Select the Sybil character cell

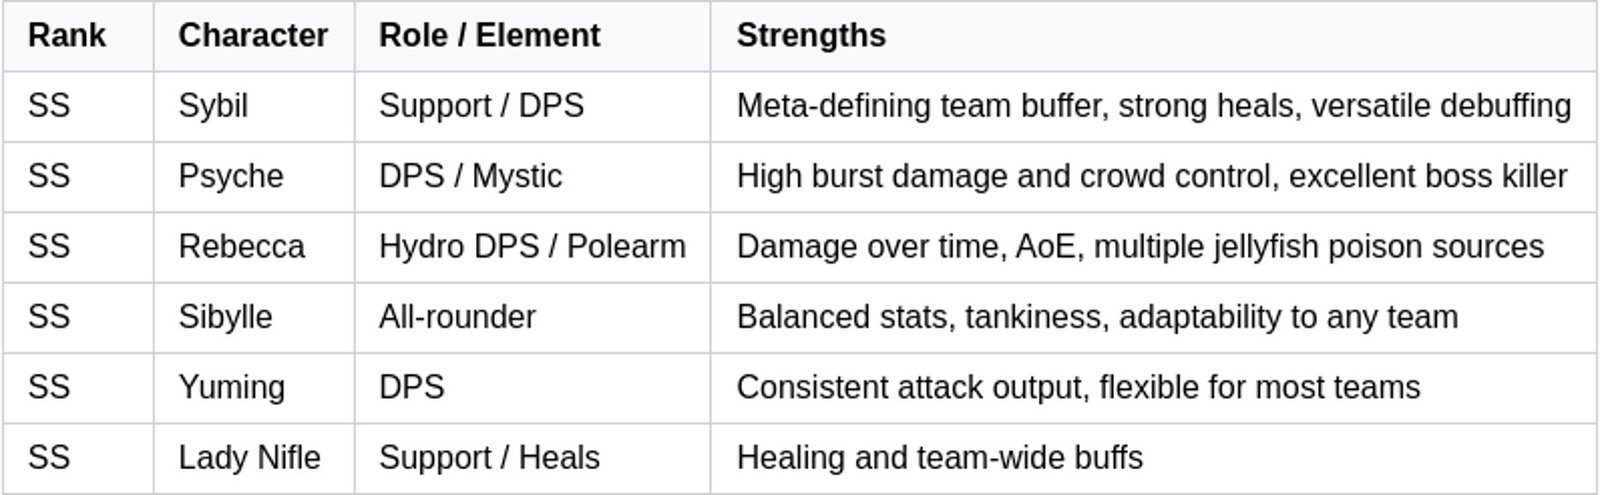coord(213,106)
